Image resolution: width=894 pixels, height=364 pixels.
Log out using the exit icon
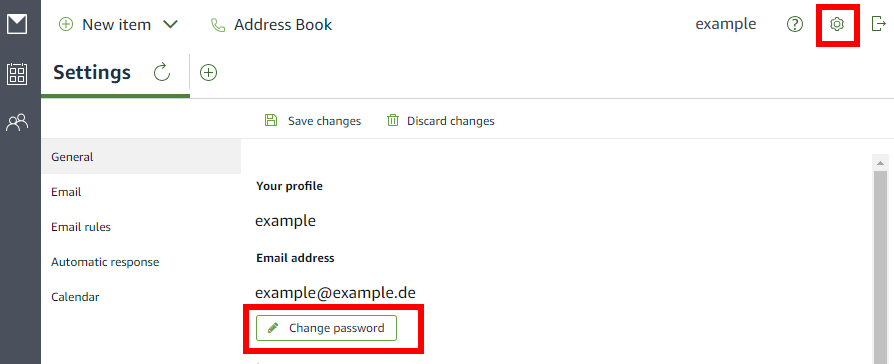879,24
